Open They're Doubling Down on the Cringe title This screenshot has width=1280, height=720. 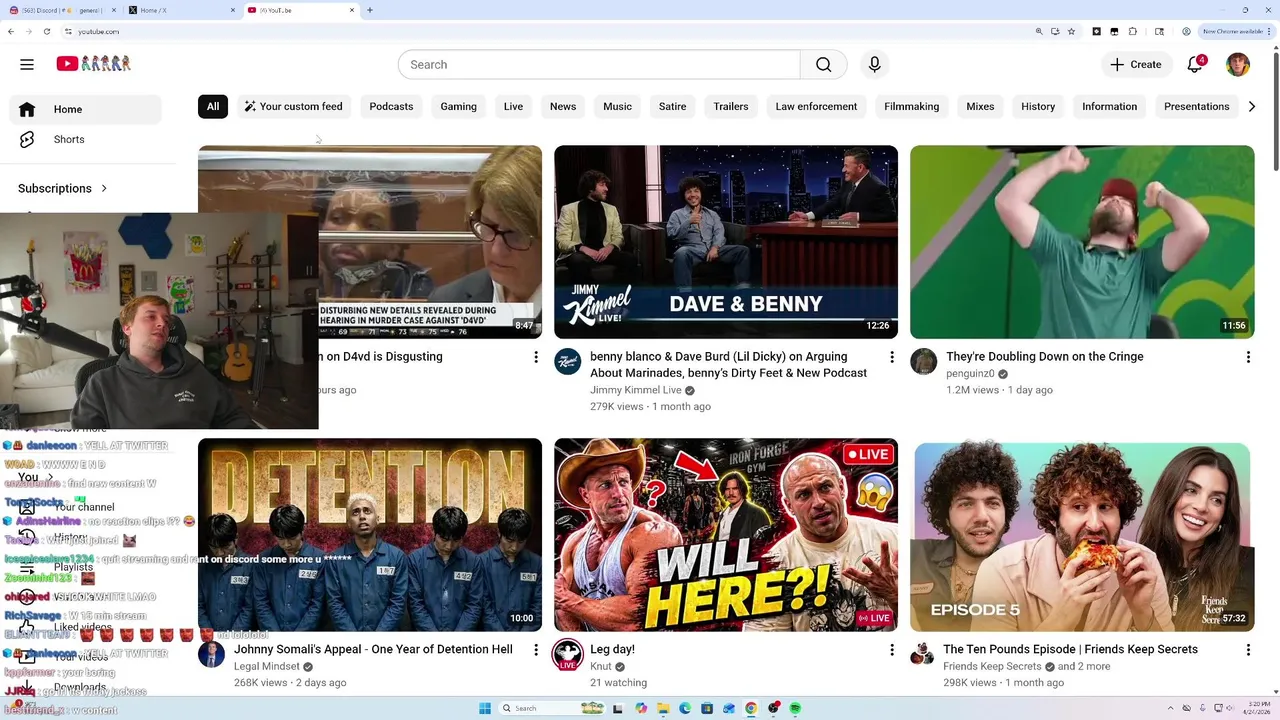(x=1045, y=356)
